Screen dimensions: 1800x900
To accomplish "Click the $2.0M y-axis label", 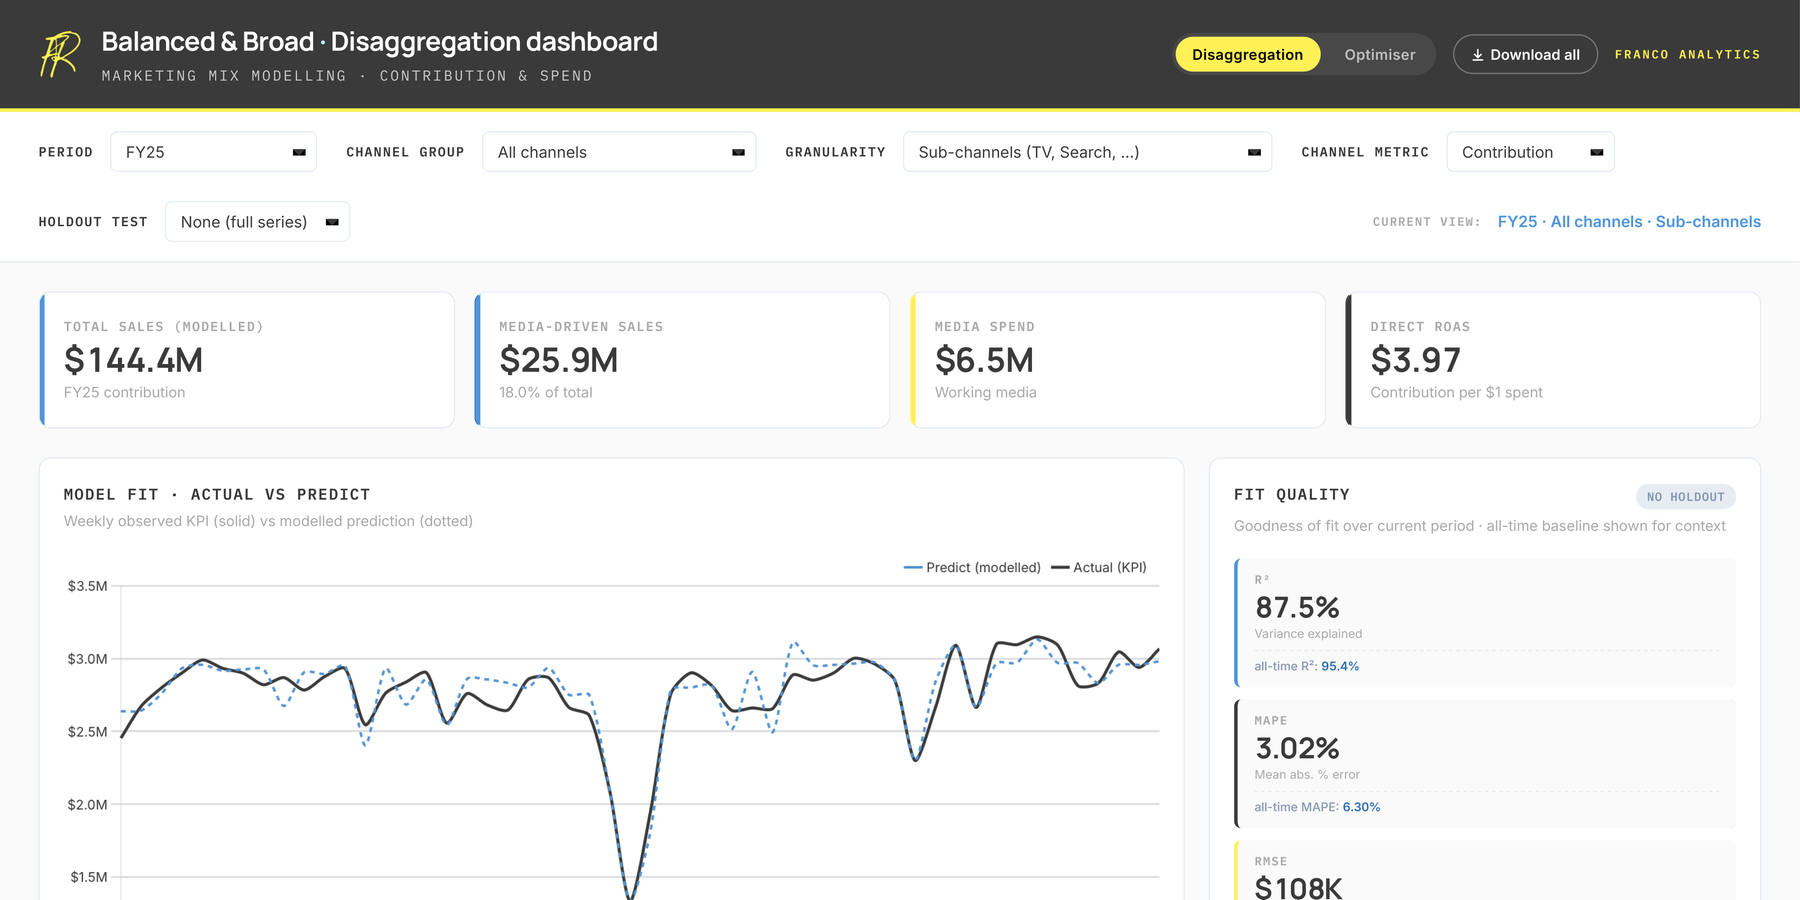I will point(87,804).
